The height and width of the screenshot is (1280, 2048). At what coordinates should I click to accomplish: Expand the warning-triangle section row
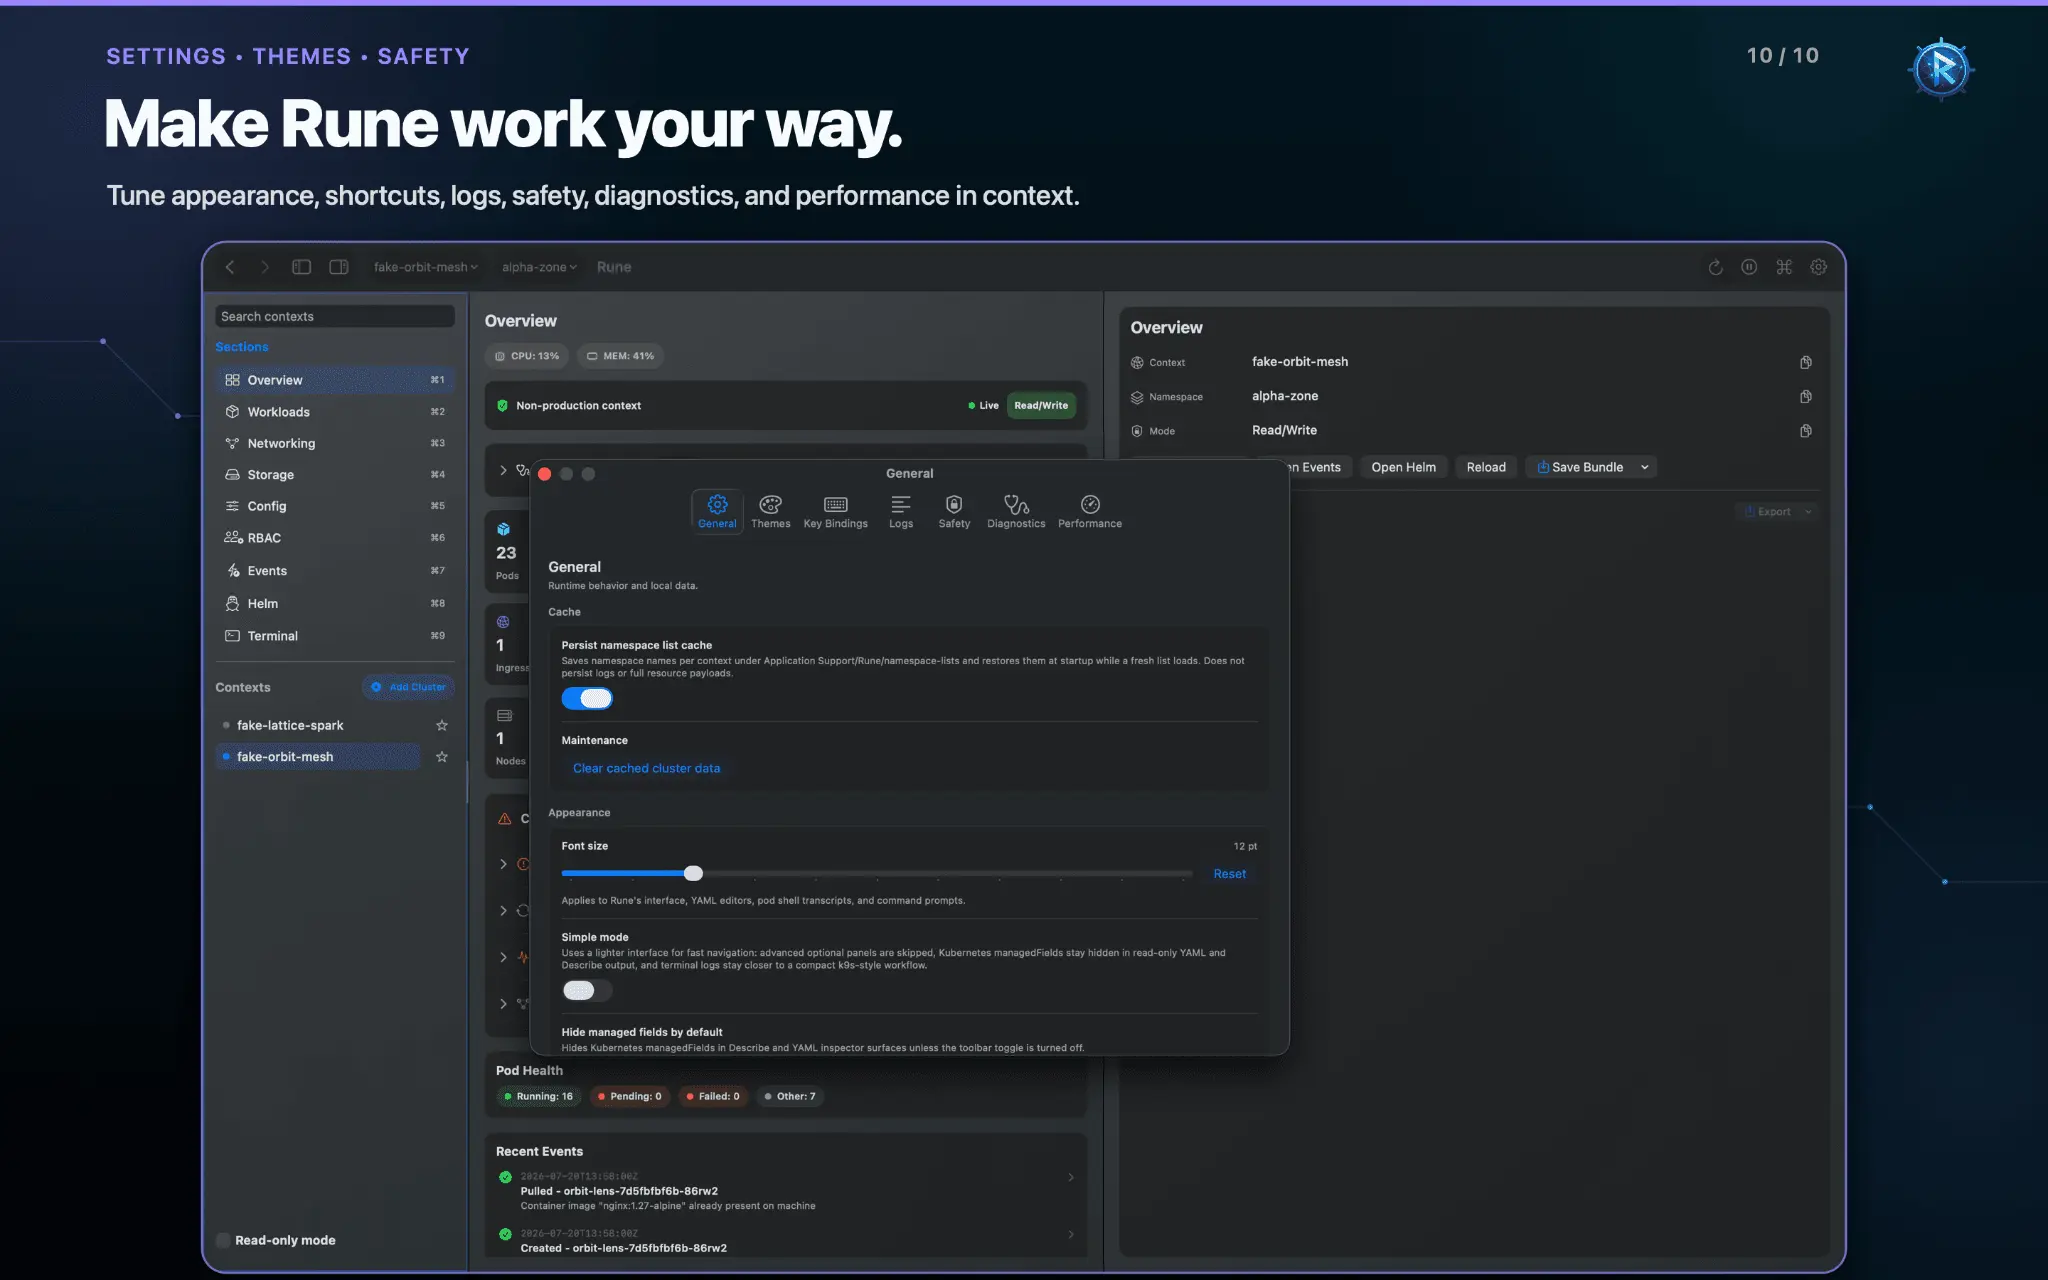(x=503, y=819)
